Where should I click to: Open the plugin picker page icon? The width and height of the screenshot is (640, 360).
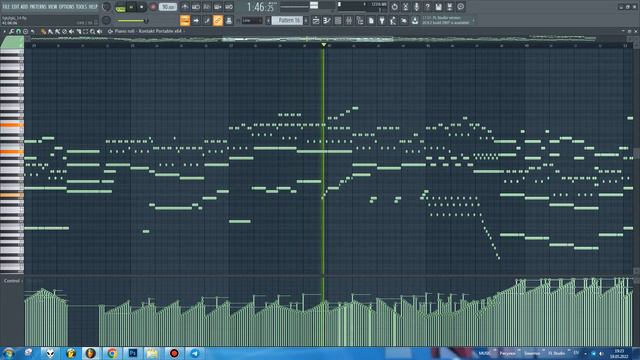click(371, 20)
